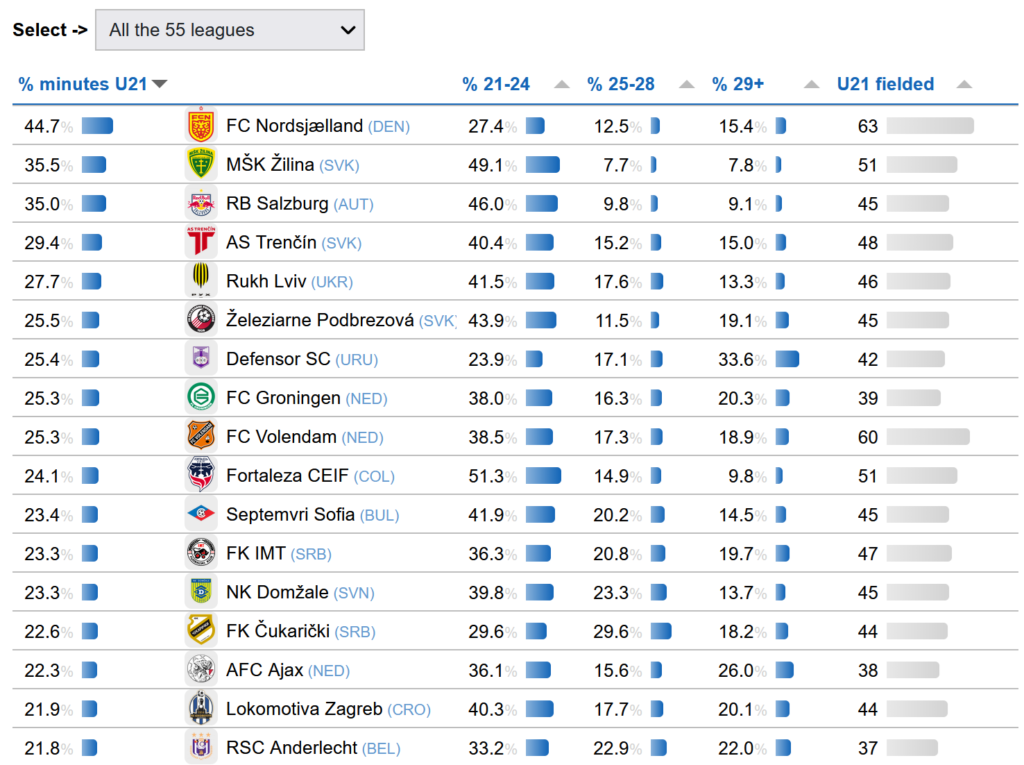
Task: Click the FC Volendam club logo
Action: tap(201, 437)
